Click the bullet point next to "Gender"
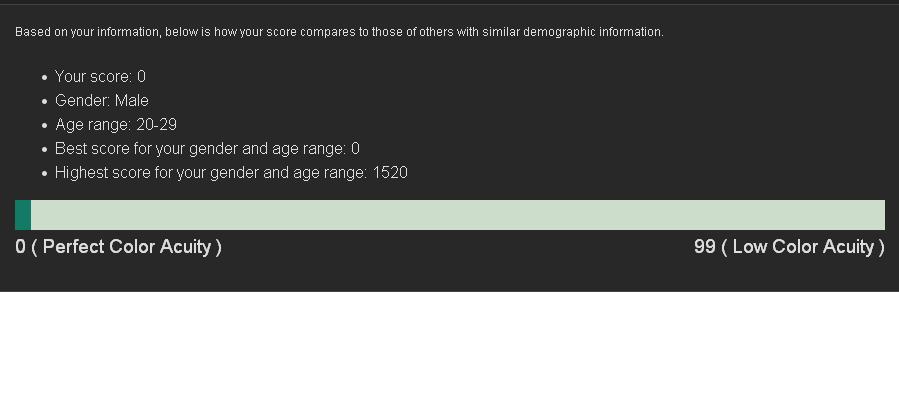 44,101
